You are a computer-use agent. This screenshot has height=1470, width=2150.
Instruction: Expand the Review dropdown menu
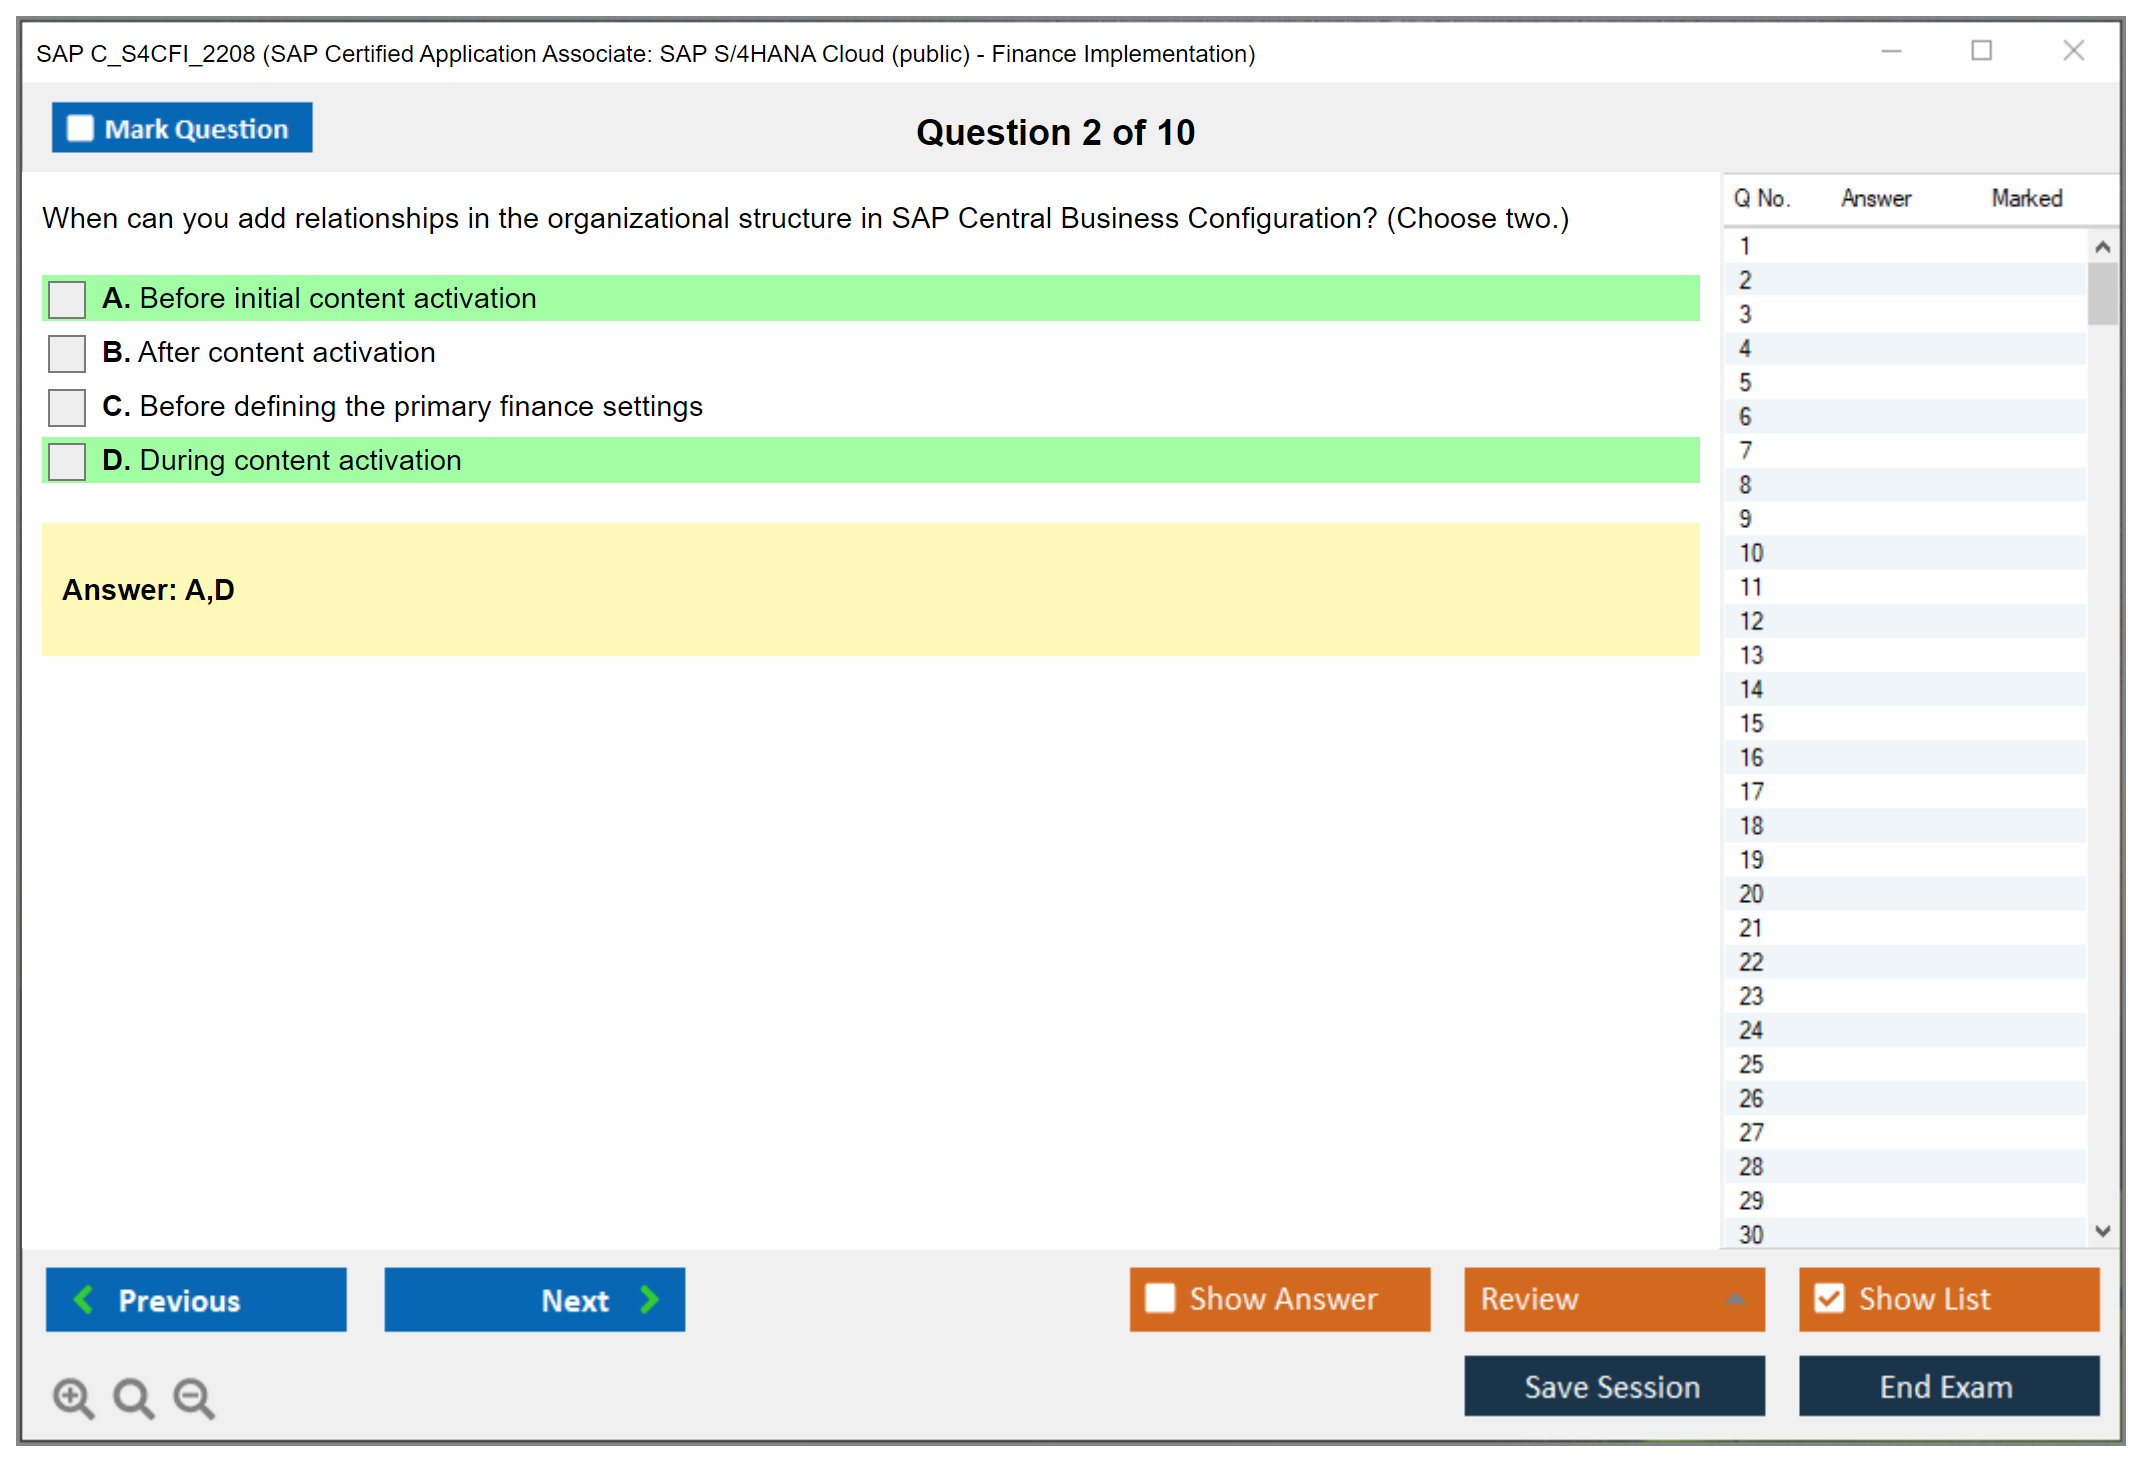tap(1735, 1299)
